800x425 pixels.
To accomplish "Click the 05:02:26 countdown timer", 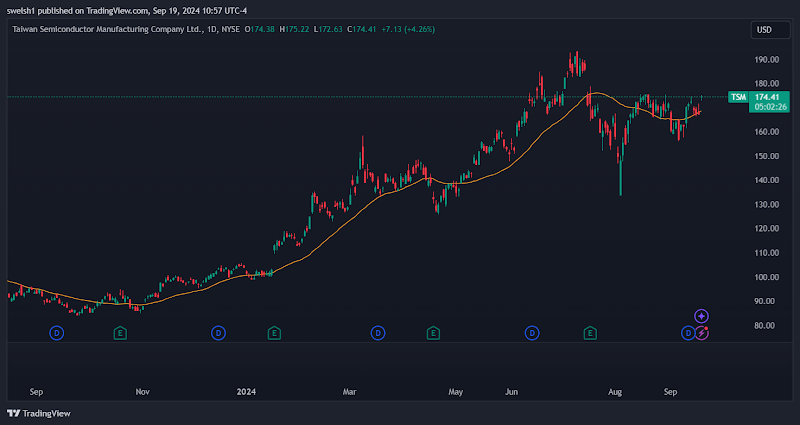I will 770,107.
